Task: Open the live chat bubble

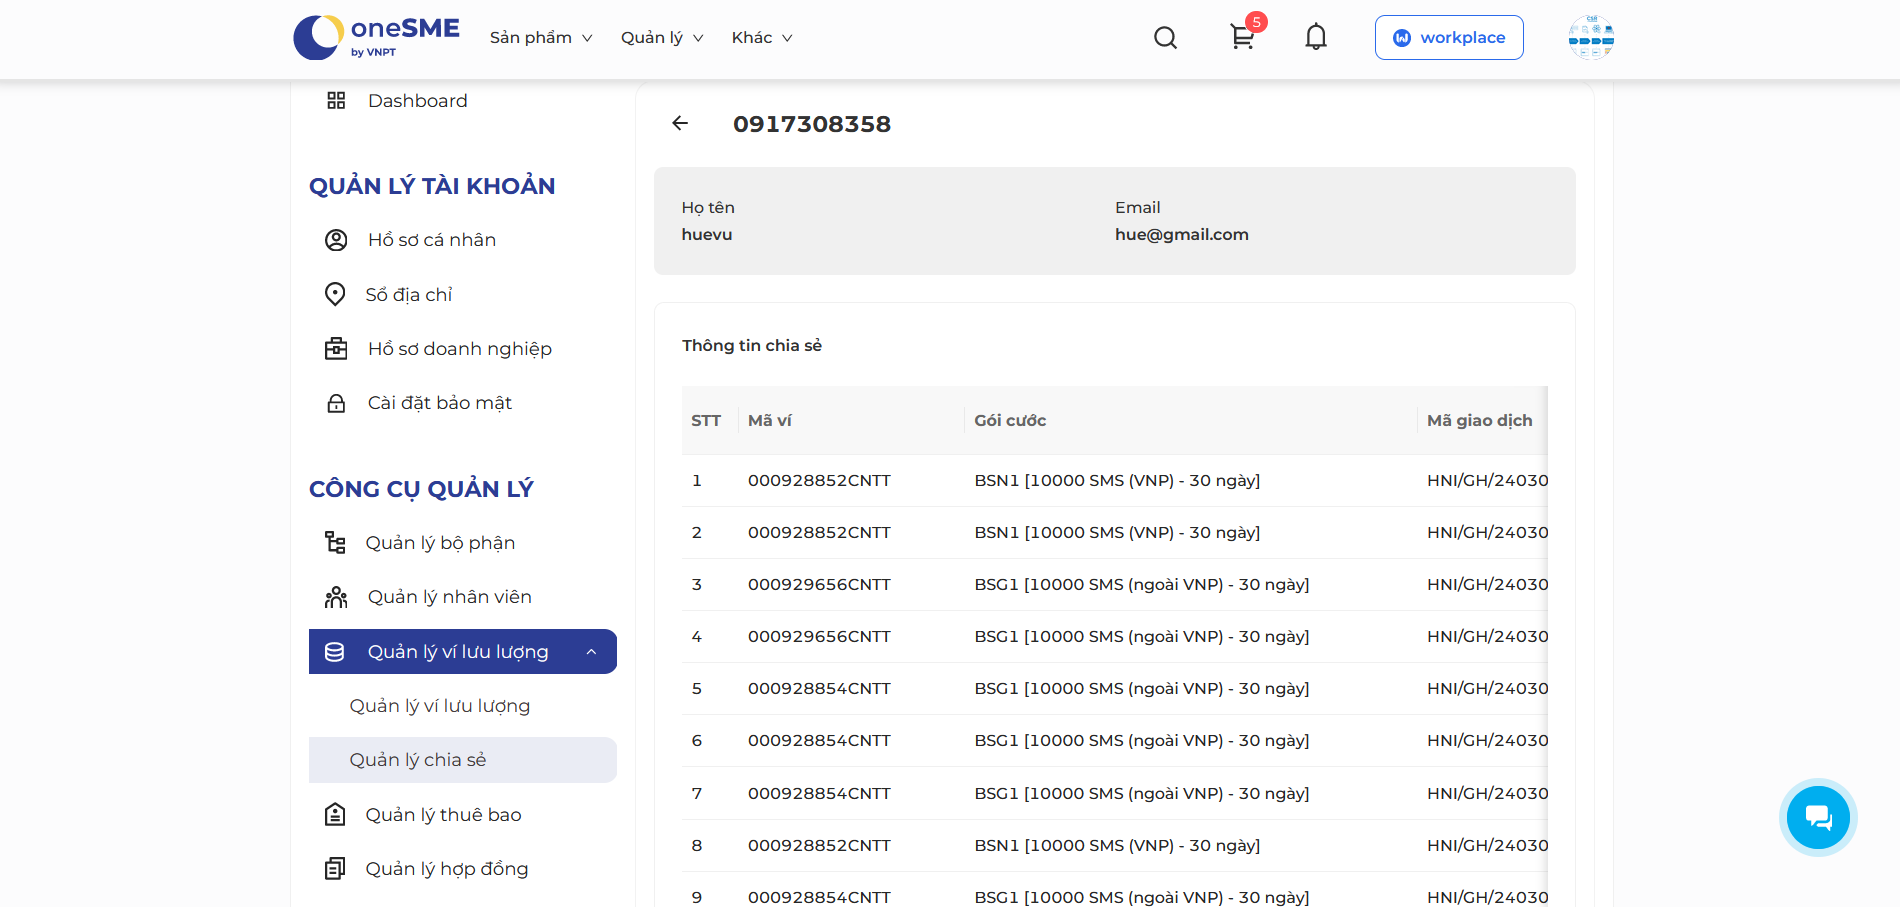Action: [1817, 817]
